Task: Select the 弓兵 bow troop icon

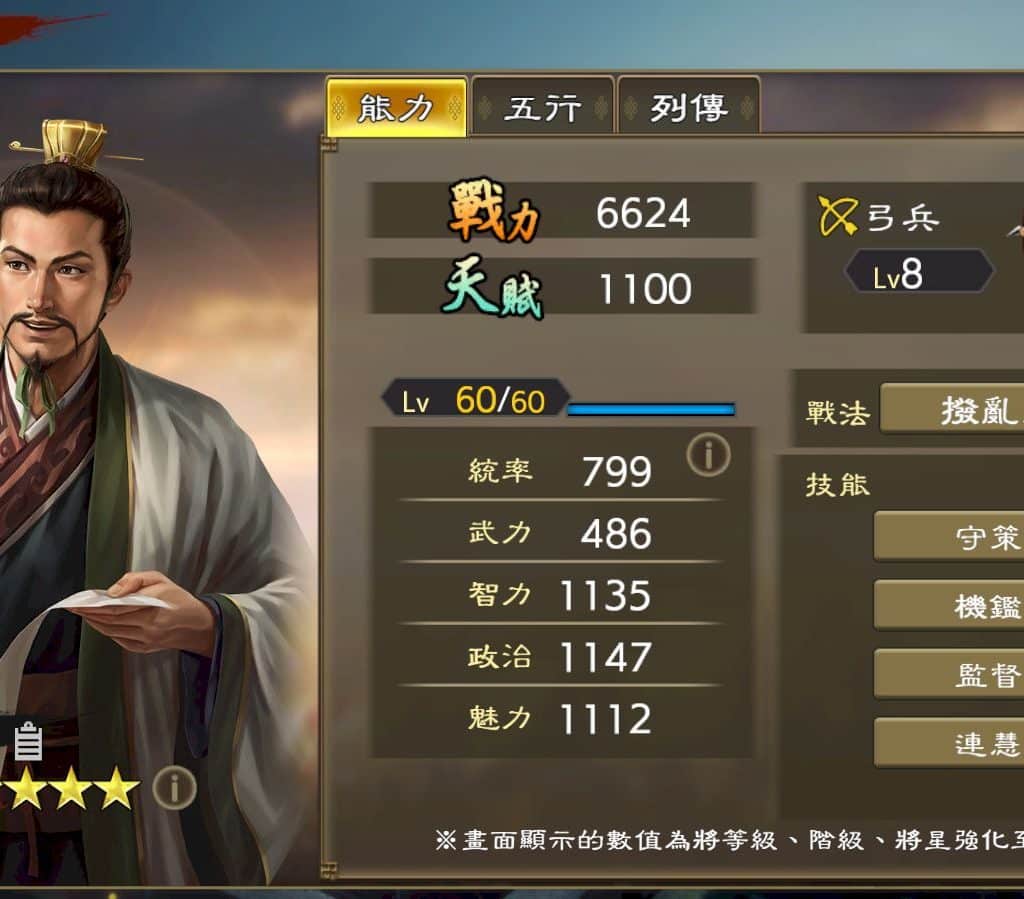Action: click(x=838, y=216)
